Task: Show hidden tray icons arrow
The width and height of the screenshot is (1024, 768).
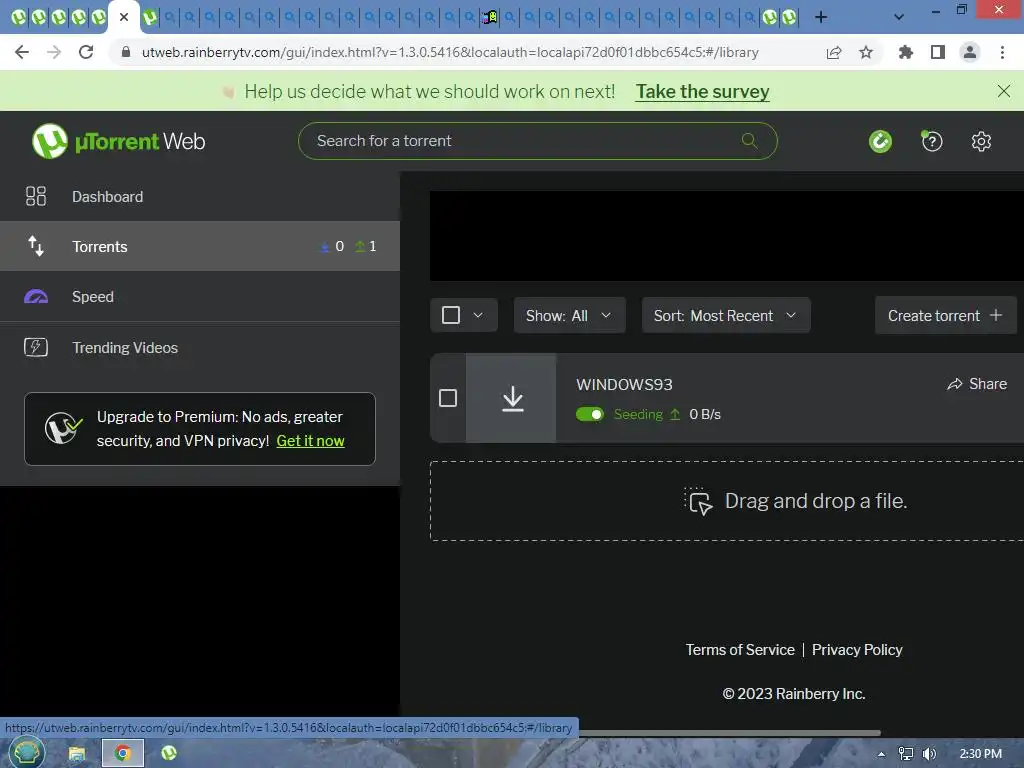Action: (x=881, y=754)
